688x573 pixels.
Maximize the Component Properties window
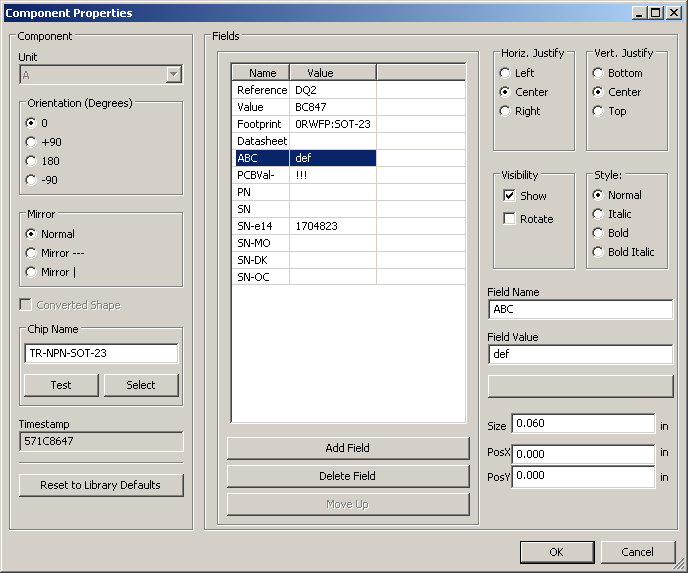pos(656,13)
